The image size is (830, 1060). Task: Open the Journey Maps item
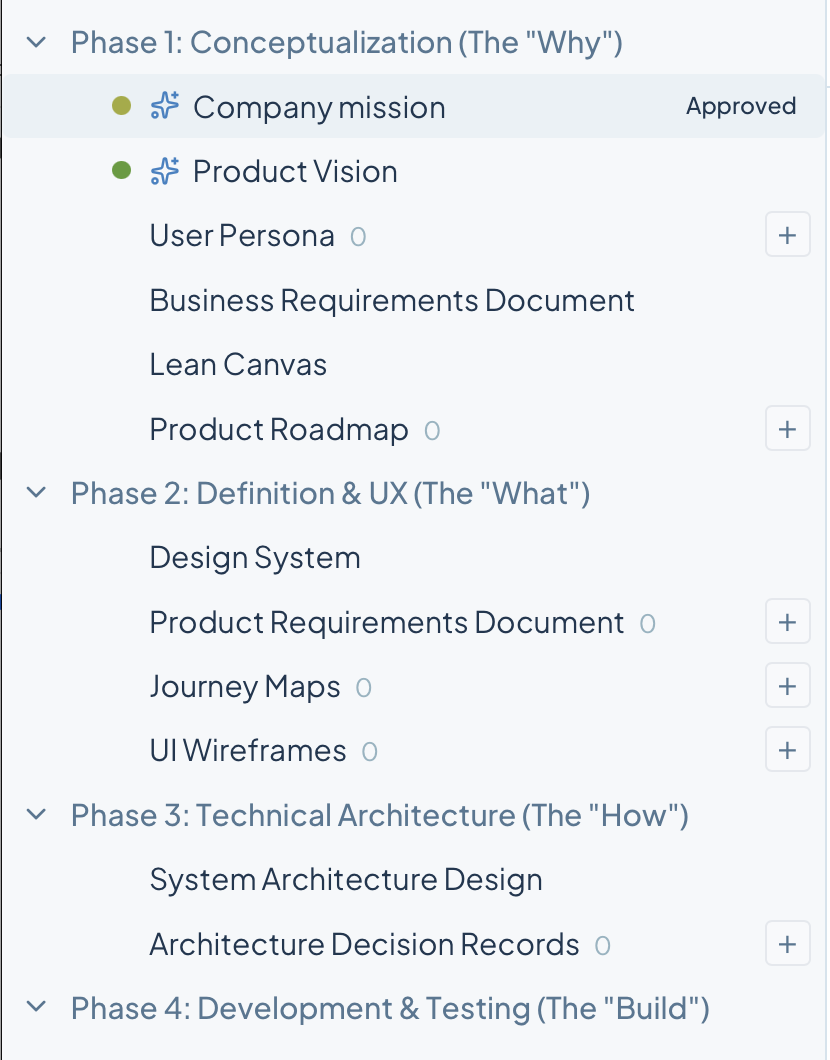pos(245,687)
